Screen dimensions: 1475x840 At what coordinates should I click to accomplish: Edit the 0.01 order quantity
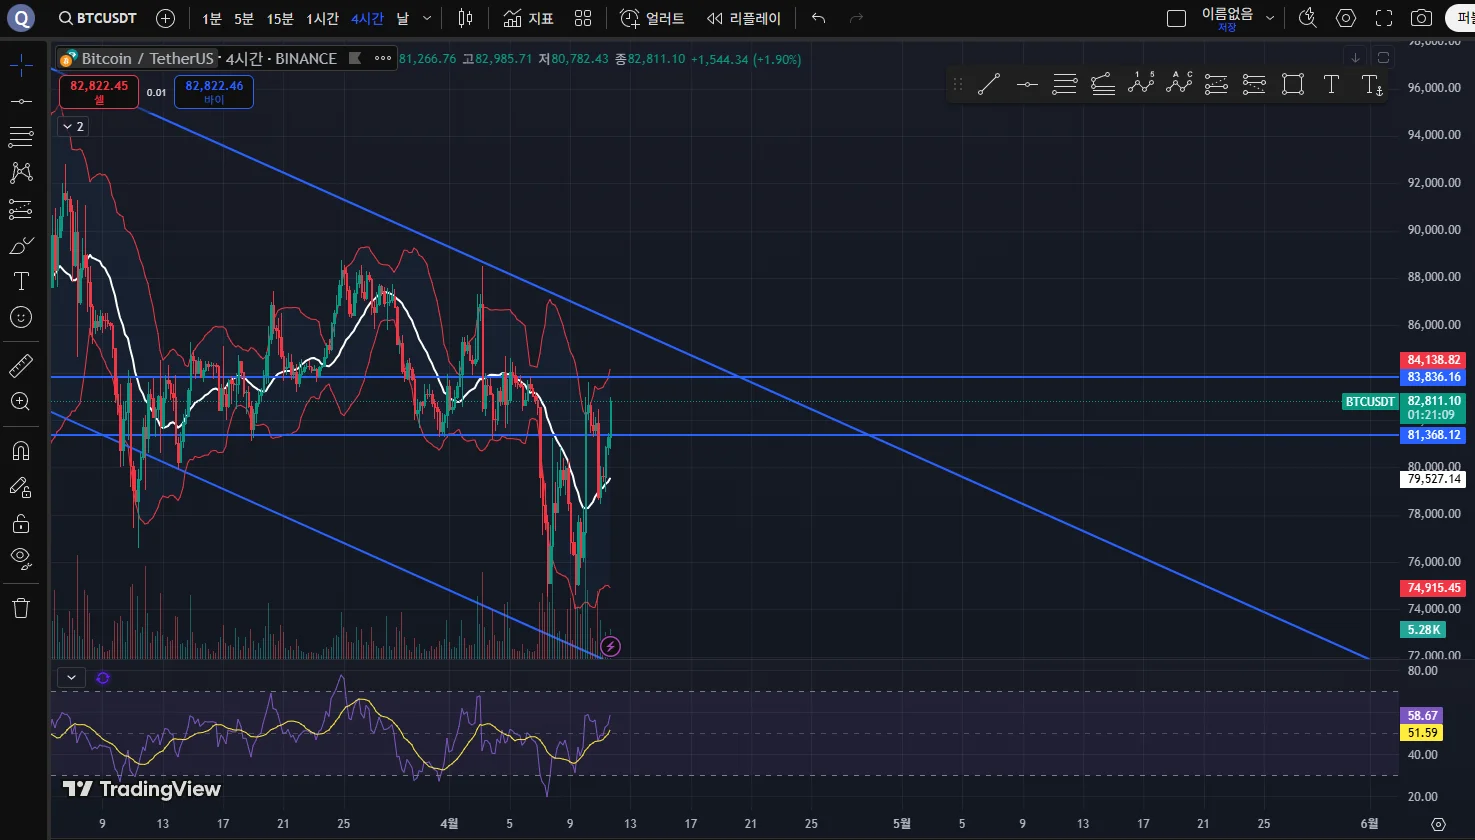(156, 93)
